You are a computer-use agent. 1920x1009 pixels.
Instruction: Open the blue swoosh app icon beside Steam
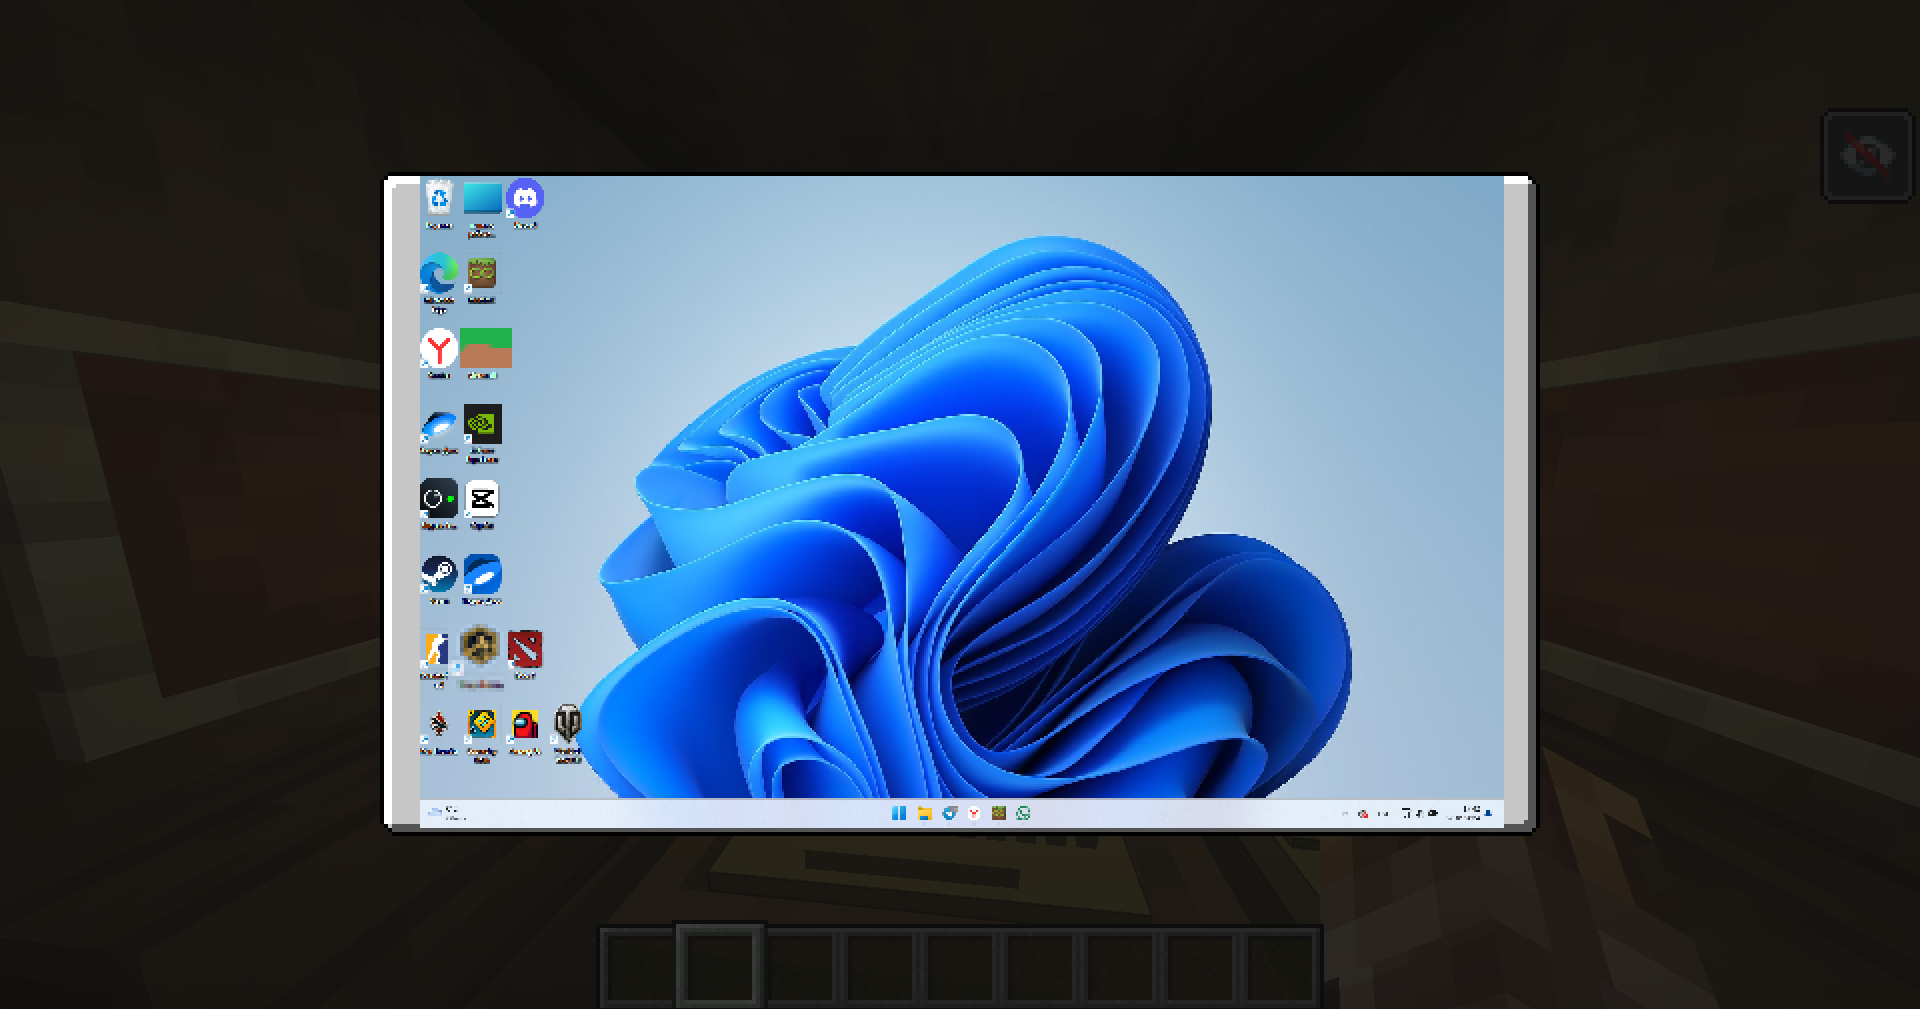[482, 574]
